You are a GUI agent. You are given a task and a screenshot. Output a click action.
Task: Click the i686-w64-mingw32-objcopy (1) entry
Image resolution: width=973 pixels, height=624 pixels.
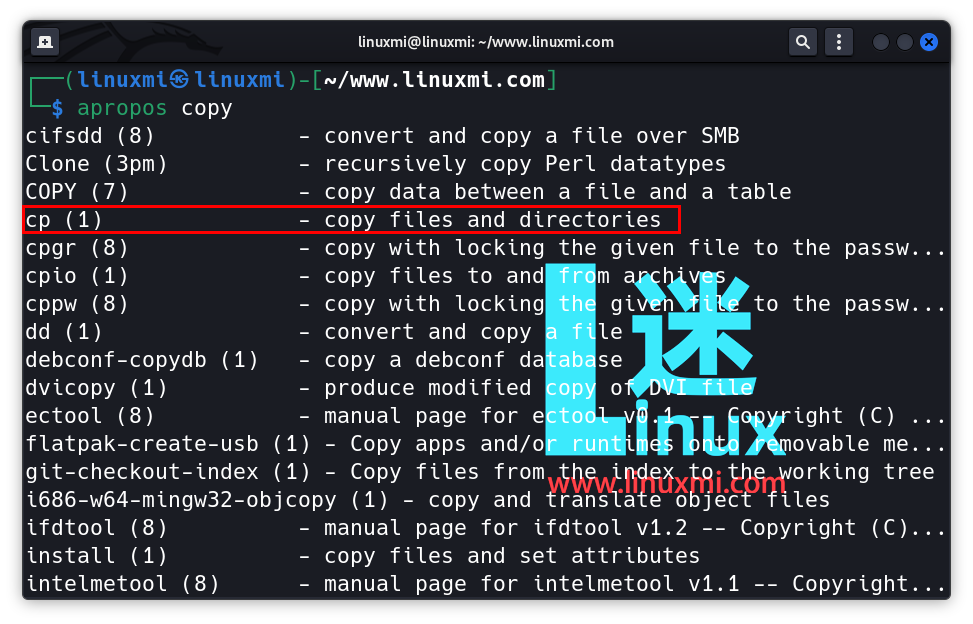click(x=207, y=500)
